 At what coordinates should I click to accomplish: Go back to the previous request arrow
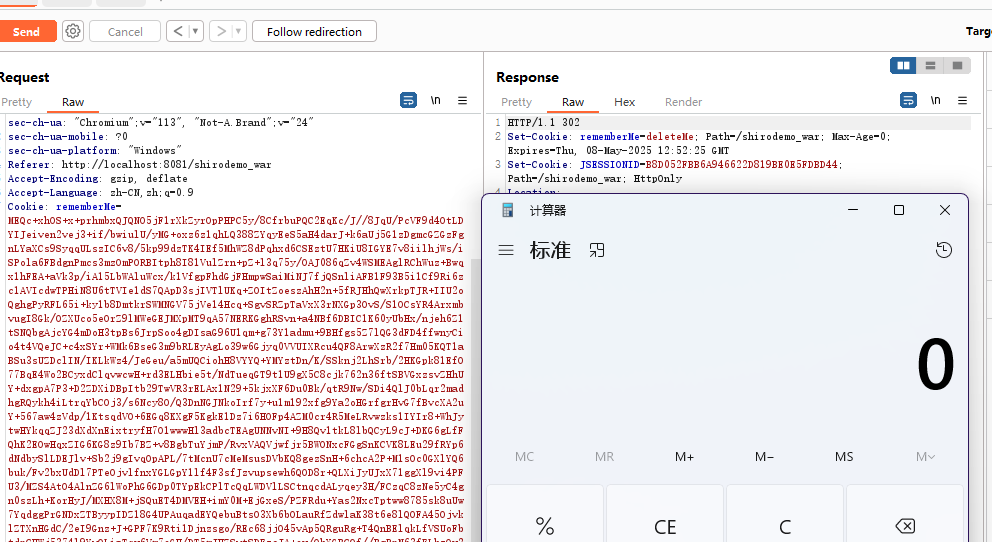click(178, 31)
